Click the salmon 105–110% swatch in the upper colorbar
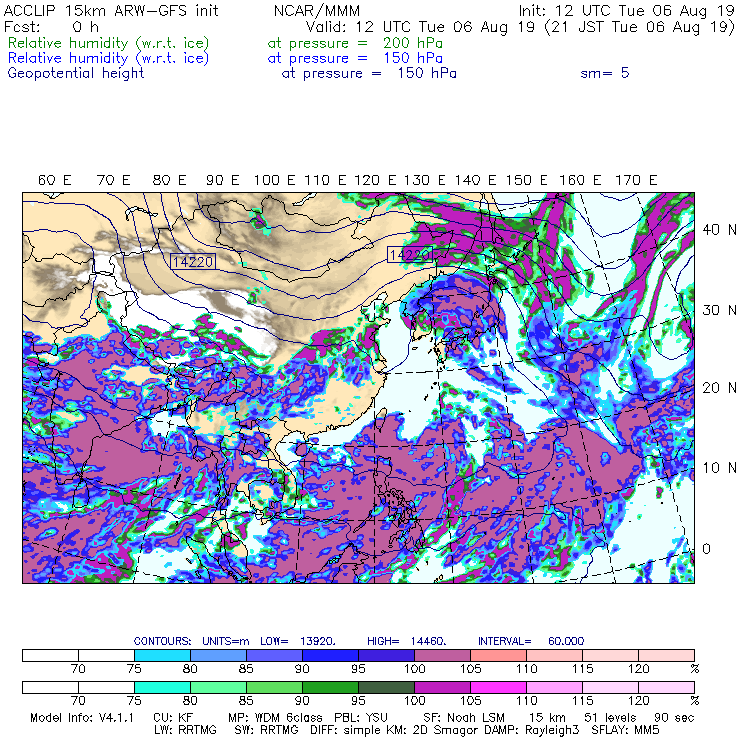This screenshot has width=740, height=740. [x=498, y=655]
